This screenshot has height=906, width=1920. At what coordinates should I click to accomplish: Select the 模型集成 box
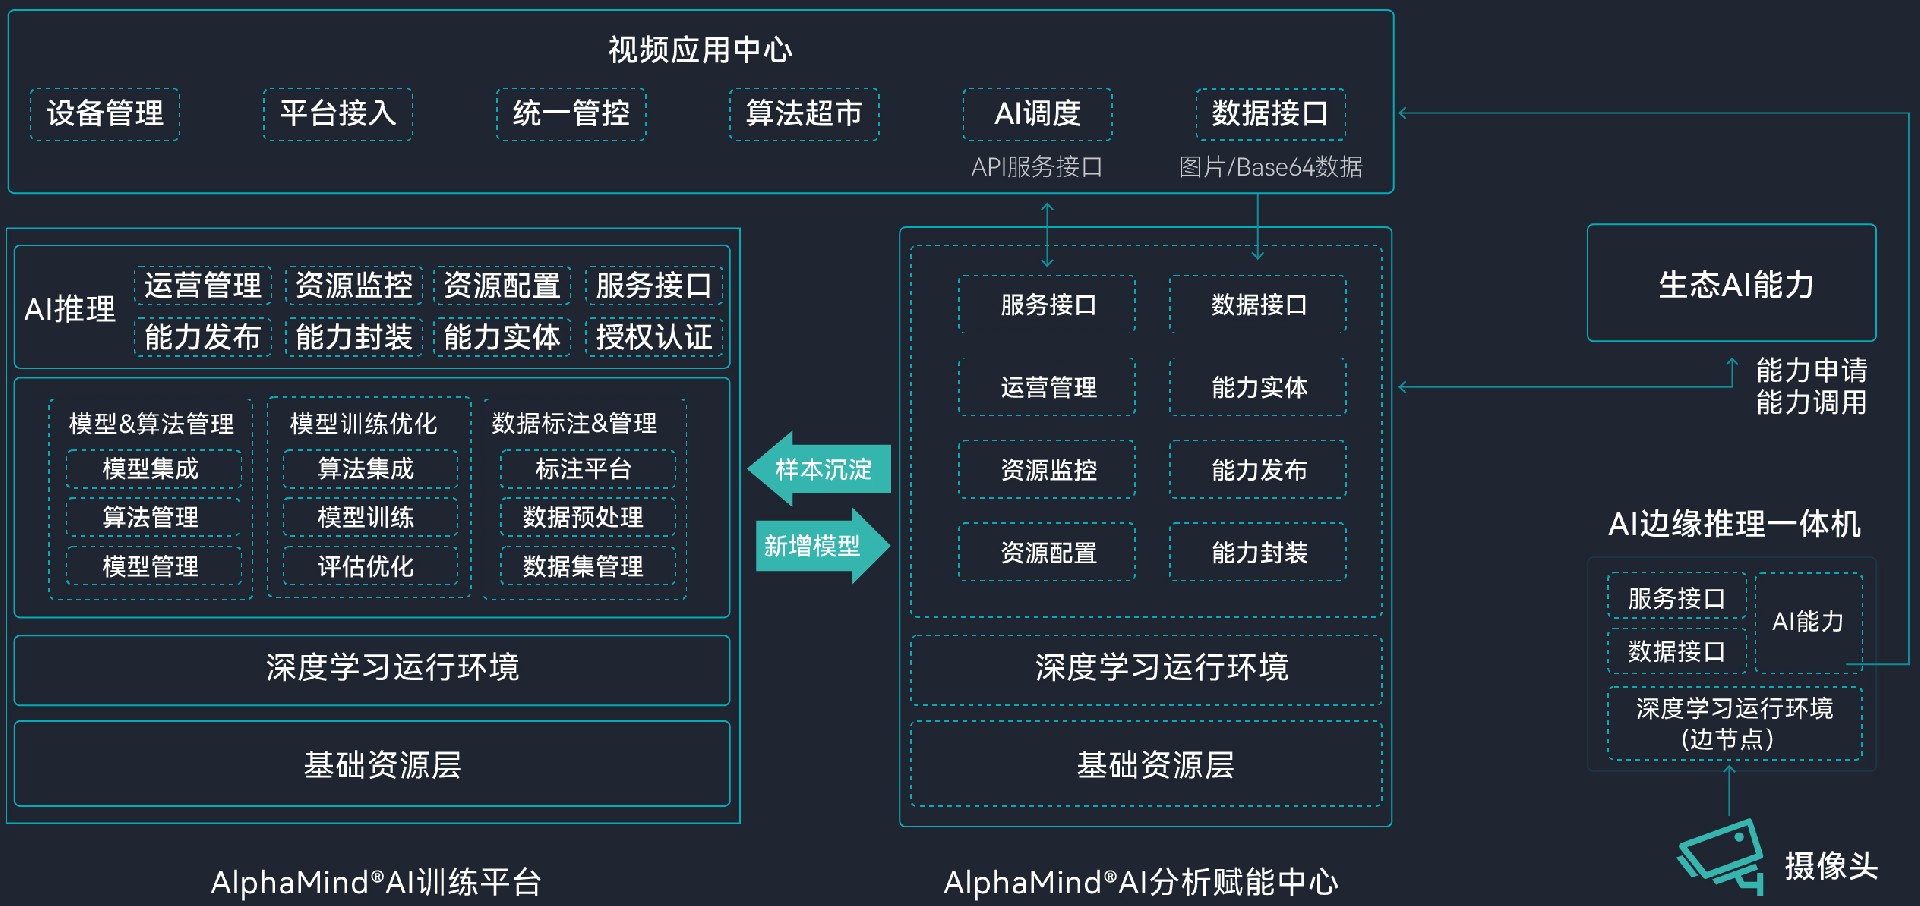click(154, 469)
